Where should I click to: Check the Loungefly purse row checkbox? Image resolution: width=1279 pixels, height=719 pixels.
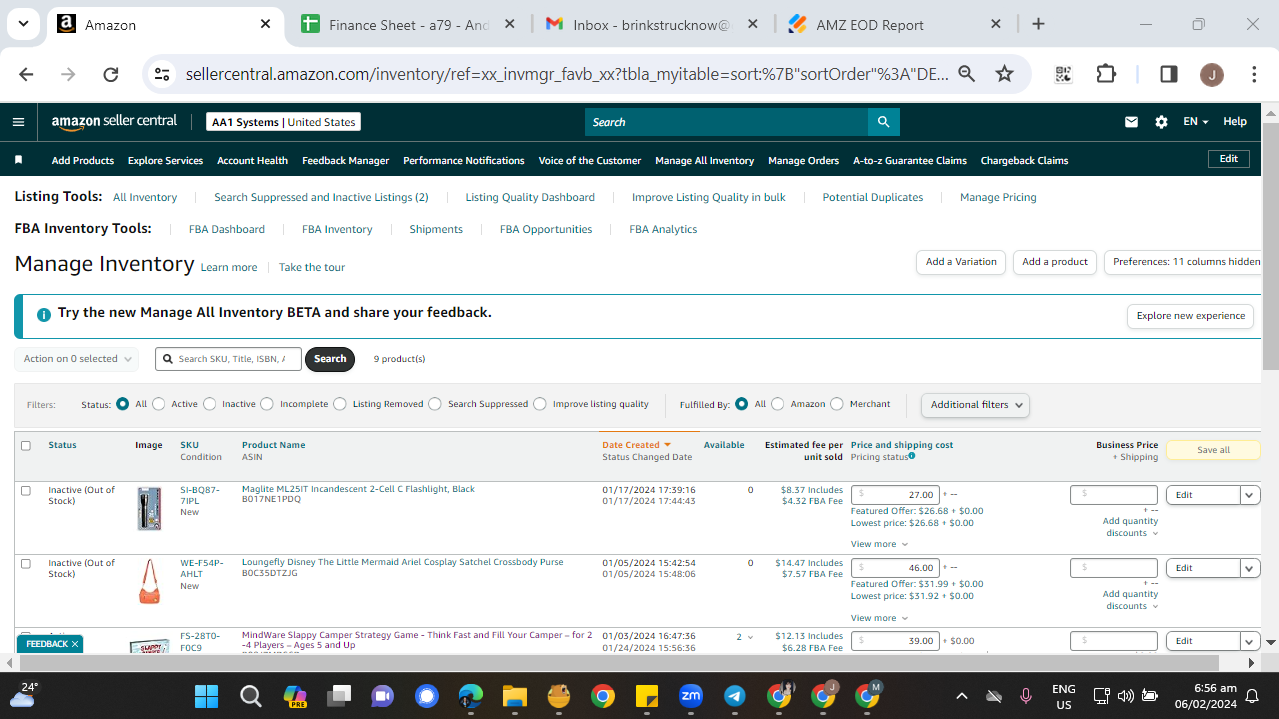tap(26, 564)
